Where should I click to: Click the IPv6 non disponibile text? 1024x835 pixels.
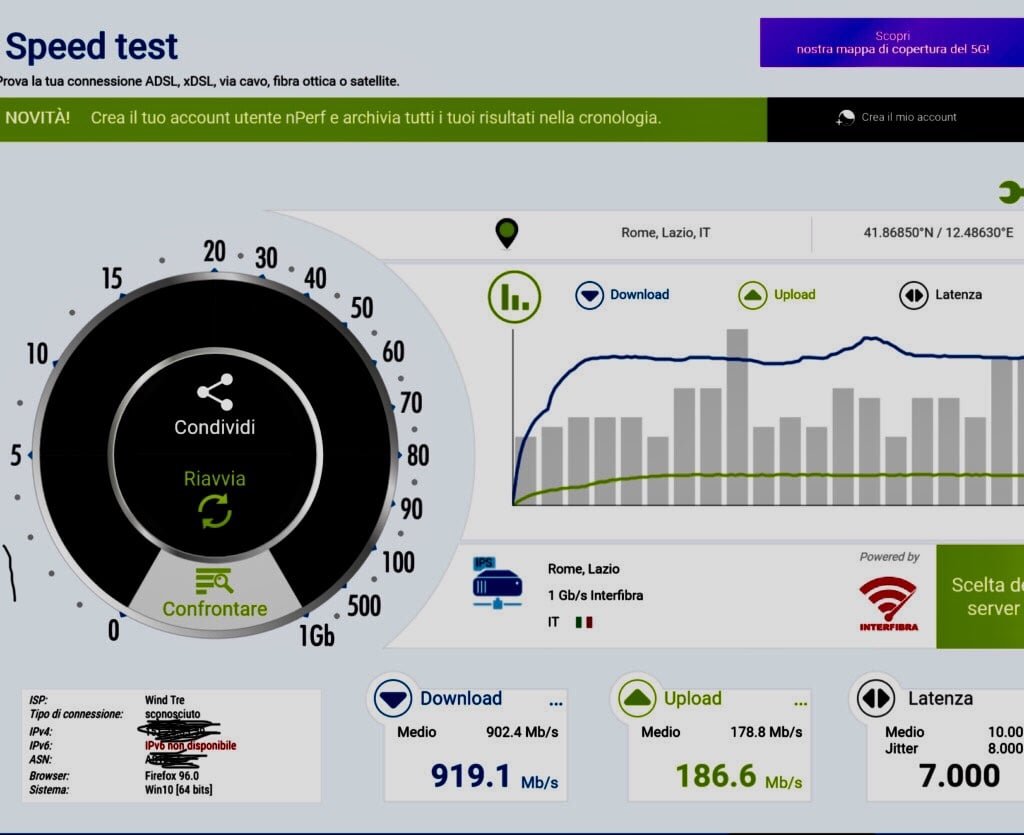tap(191, 746)
